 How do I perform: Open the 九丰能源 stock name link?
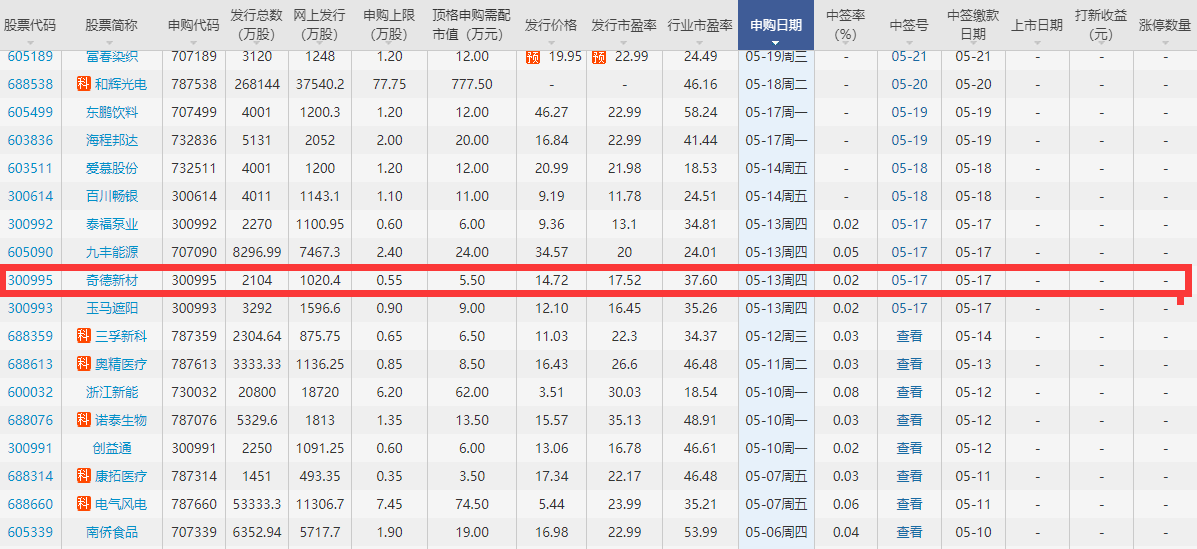(112, 252)
